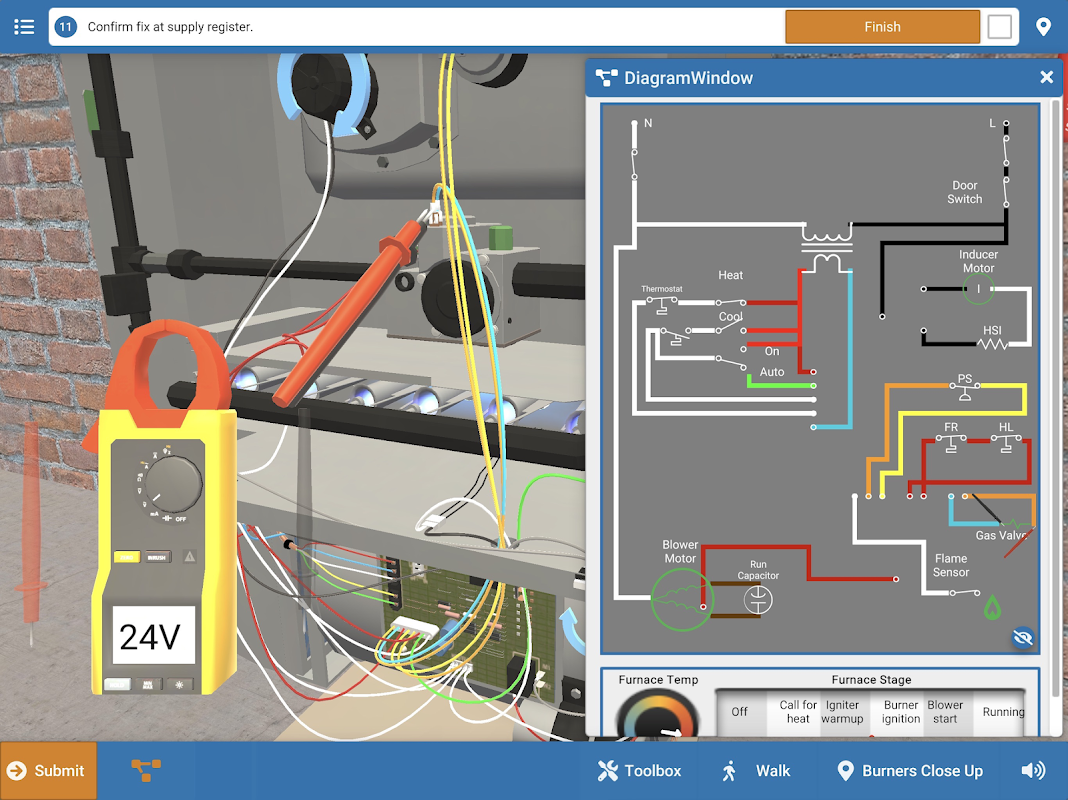Click the Furnace Temp gauge dial

pos(657,714)
